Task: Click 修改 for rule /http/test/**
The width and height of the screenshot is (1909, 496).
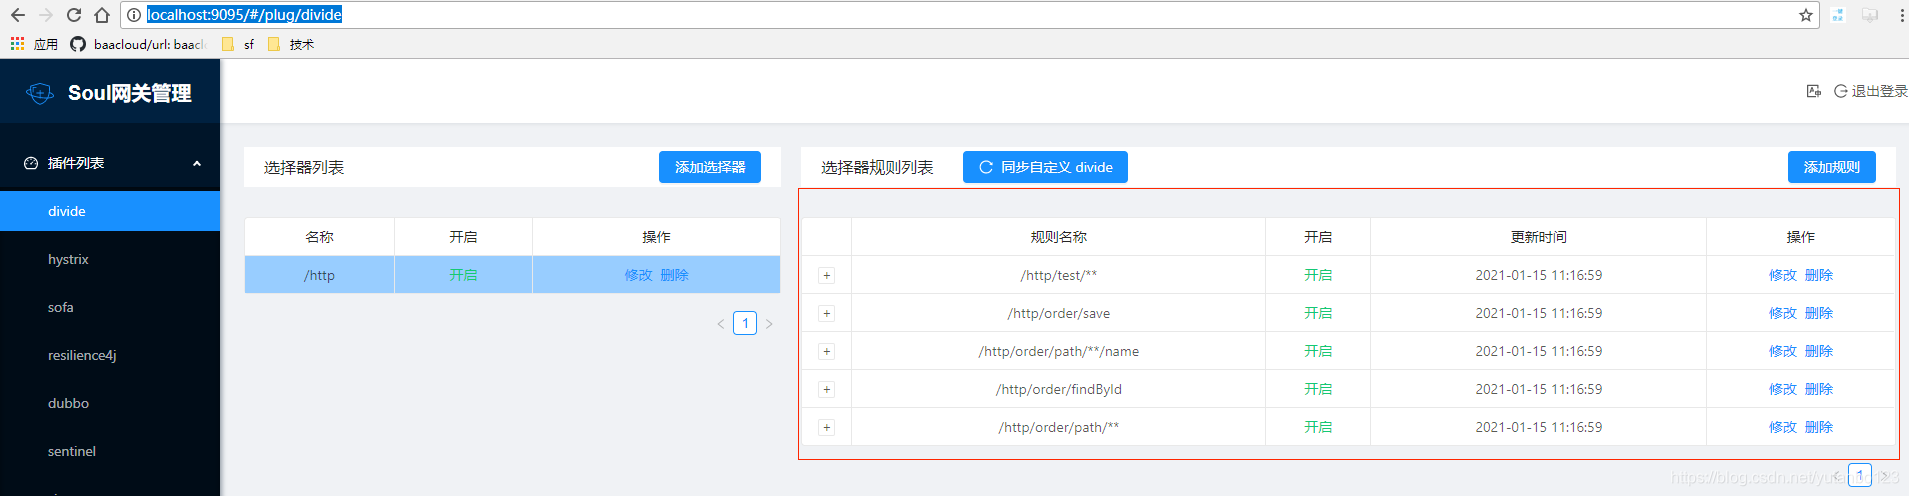Action: [x=1782, y=275]
